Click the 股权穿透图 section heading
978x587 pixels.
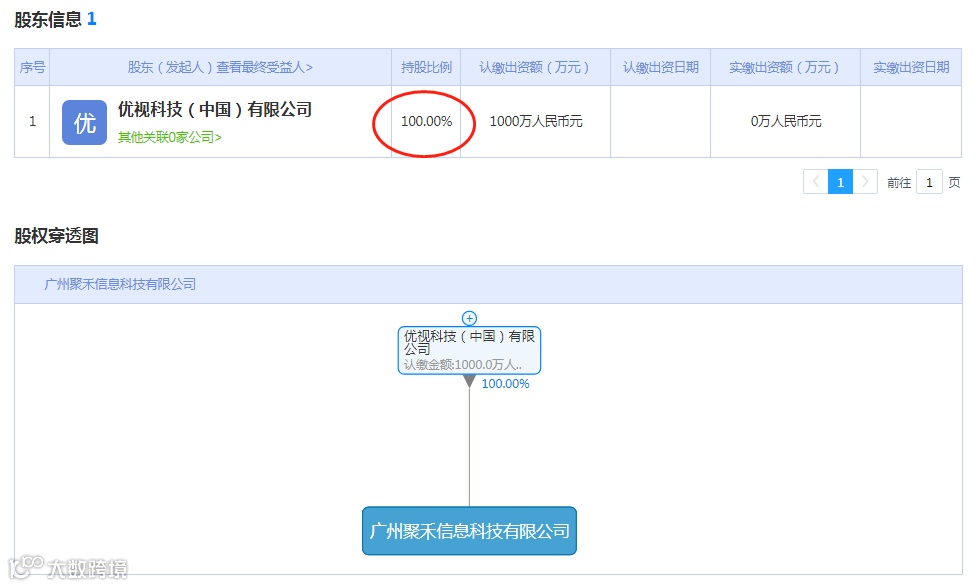[x=56, y=236]
